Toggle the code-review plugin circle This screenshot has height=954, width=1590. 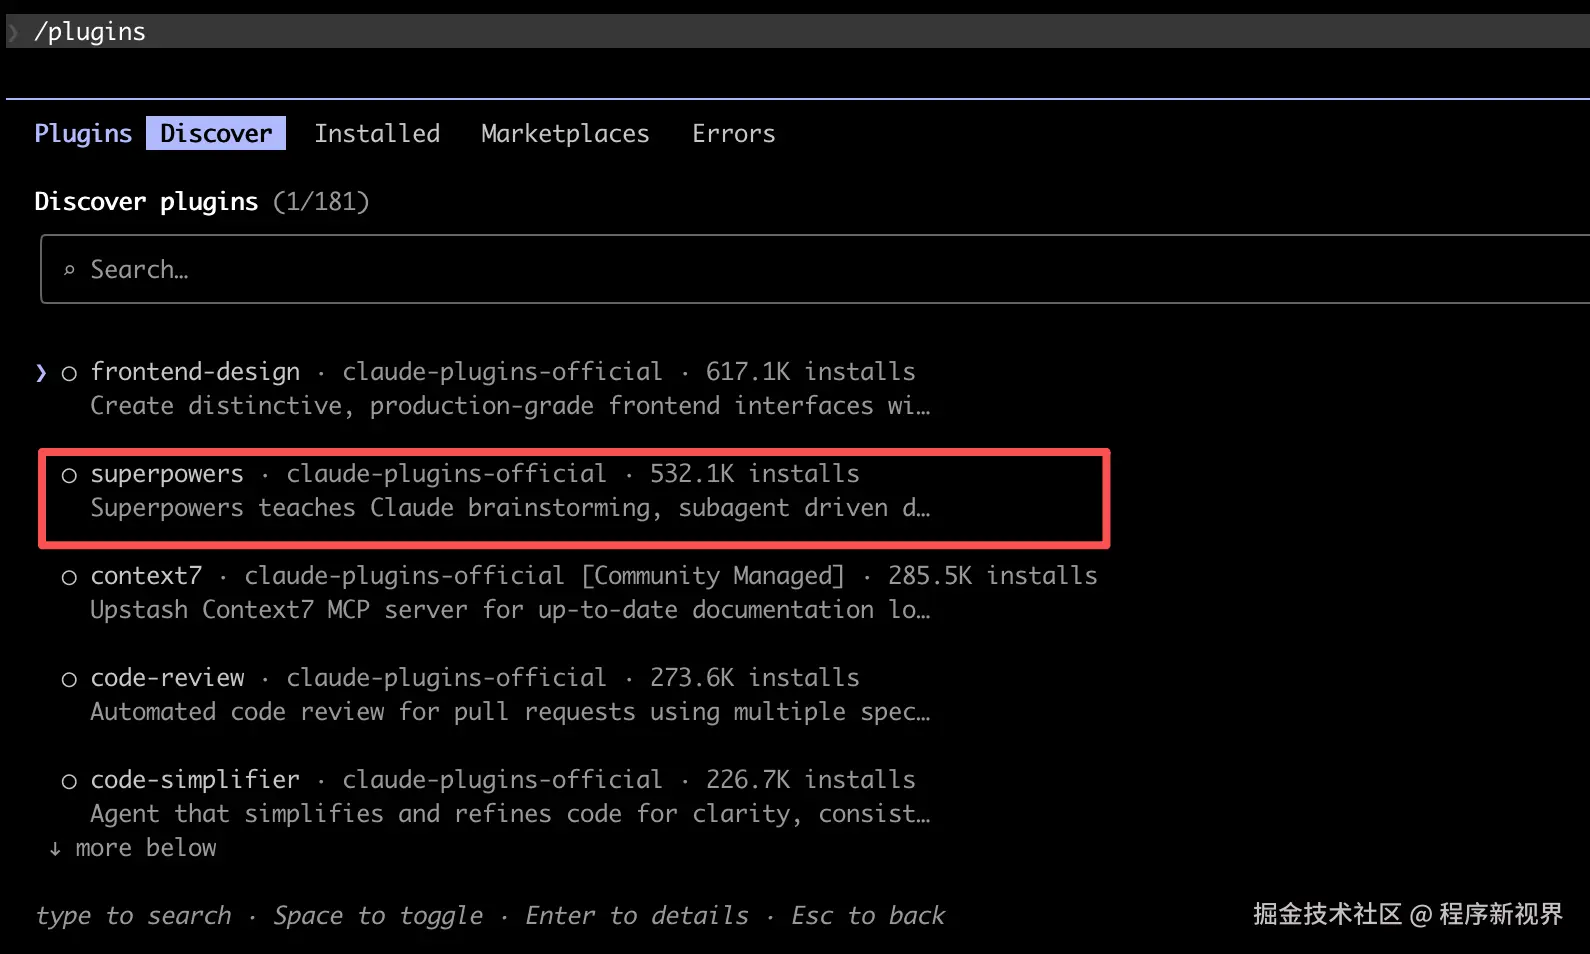point(69,679)
